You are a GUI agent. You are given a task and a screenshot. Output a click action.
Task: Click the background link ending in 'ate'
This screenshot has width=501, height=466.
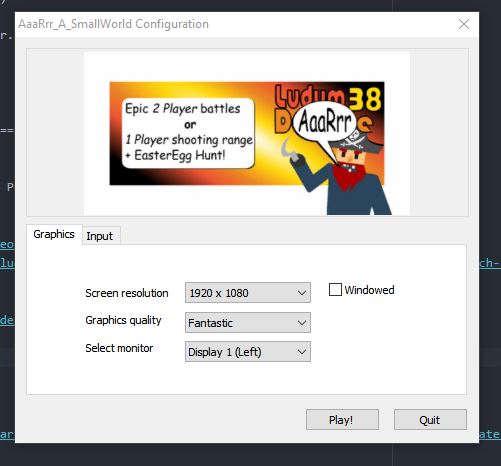click(490, 434)
